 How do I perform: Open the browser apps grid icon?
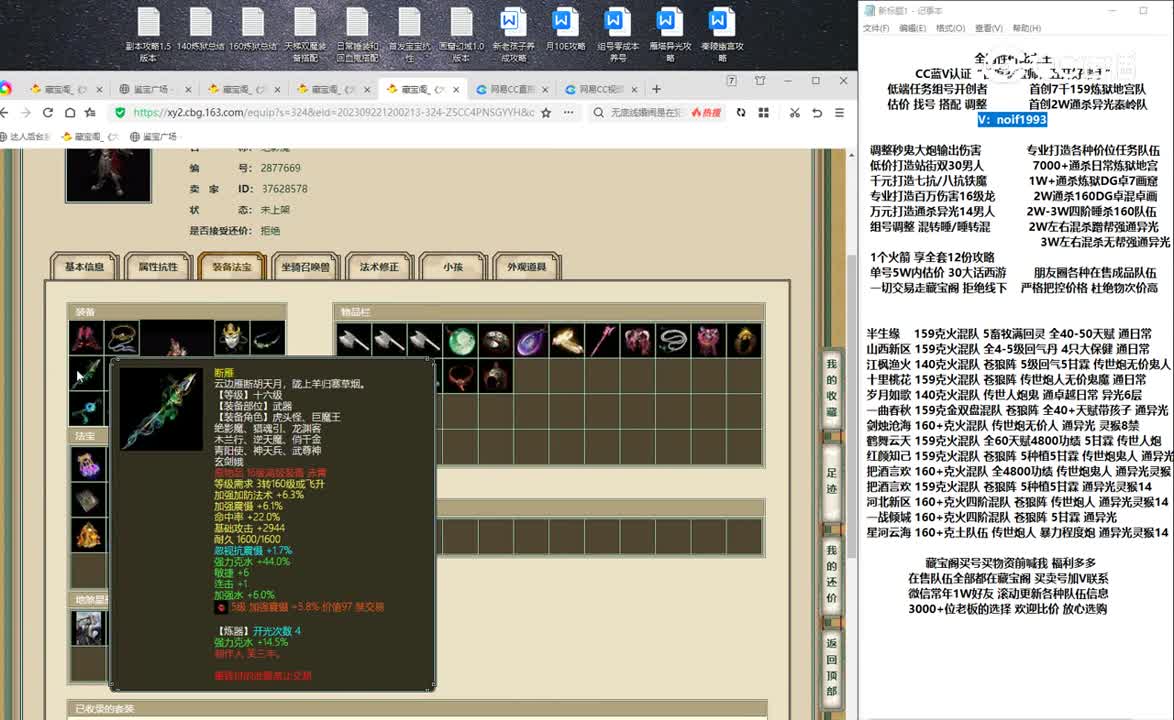pyautogui.click(x=764, y=112)
